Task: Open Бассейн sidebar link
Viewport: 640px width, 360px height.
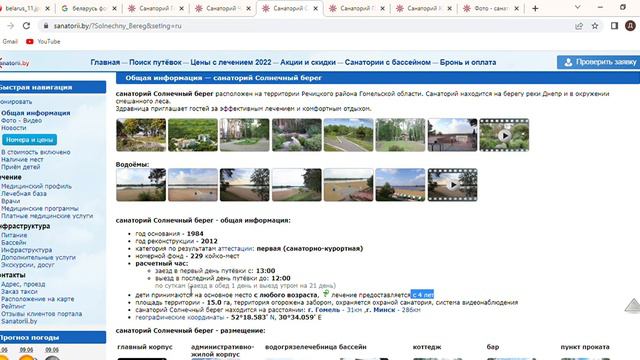Action: coord(13,242)
